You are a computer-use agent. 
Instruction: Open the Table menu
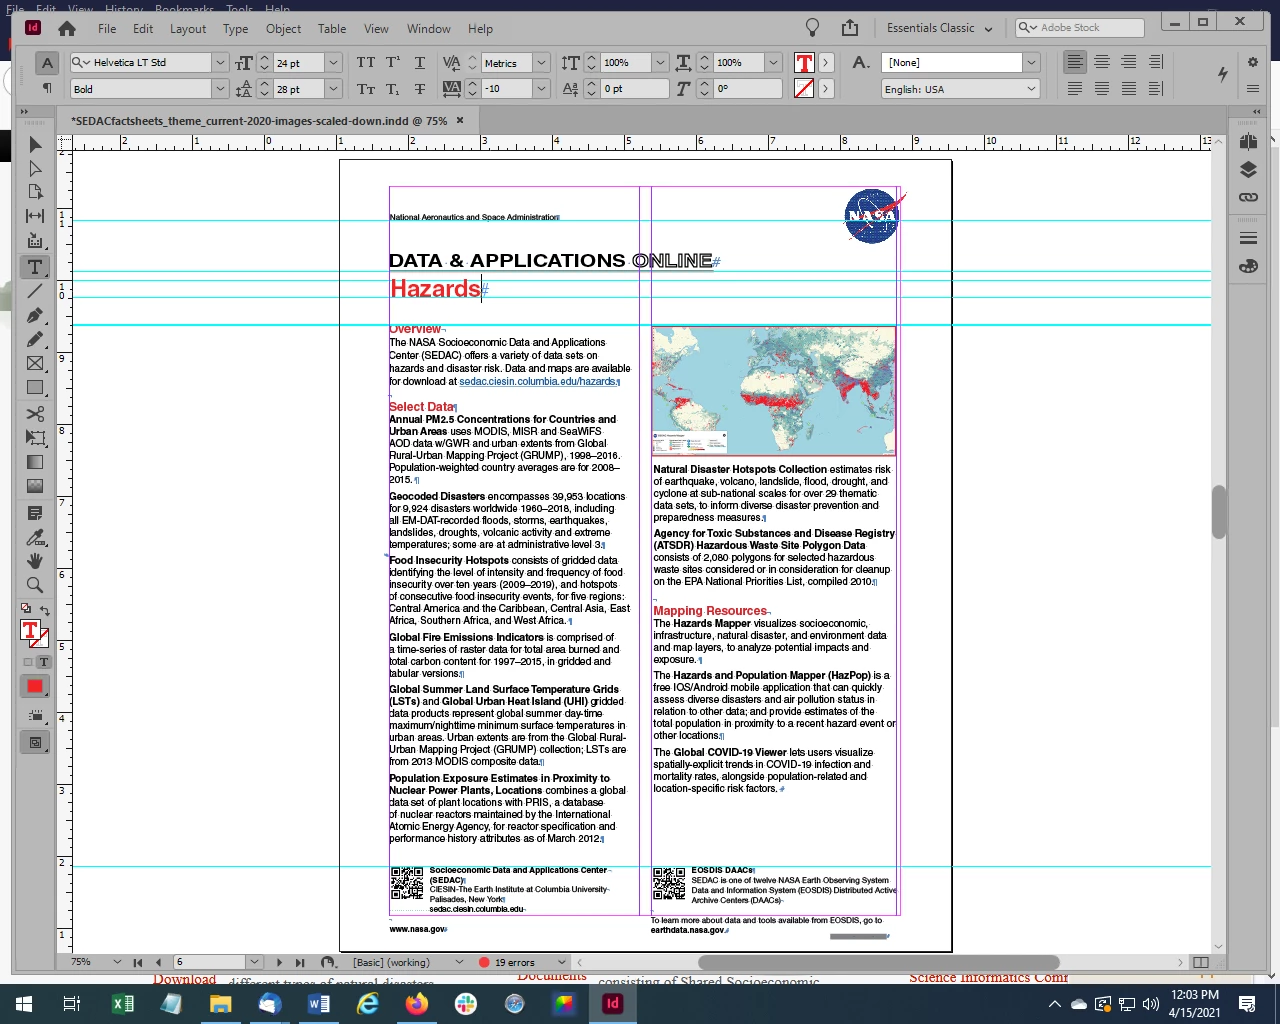click(x=332, y=29)
